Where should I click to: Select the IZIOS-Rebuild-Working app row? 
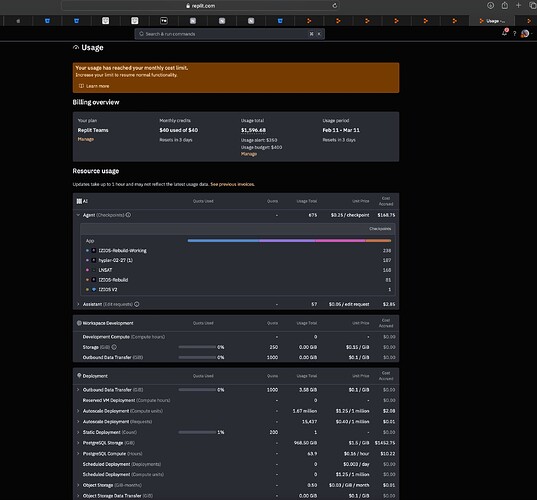point(238,250)
